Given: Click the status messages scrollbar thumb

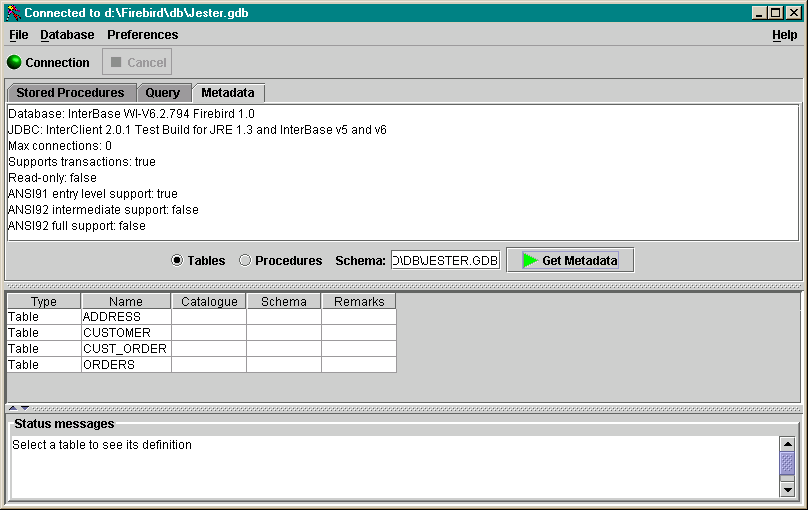Looking at the screenshot, I should [x=787, y=463].
